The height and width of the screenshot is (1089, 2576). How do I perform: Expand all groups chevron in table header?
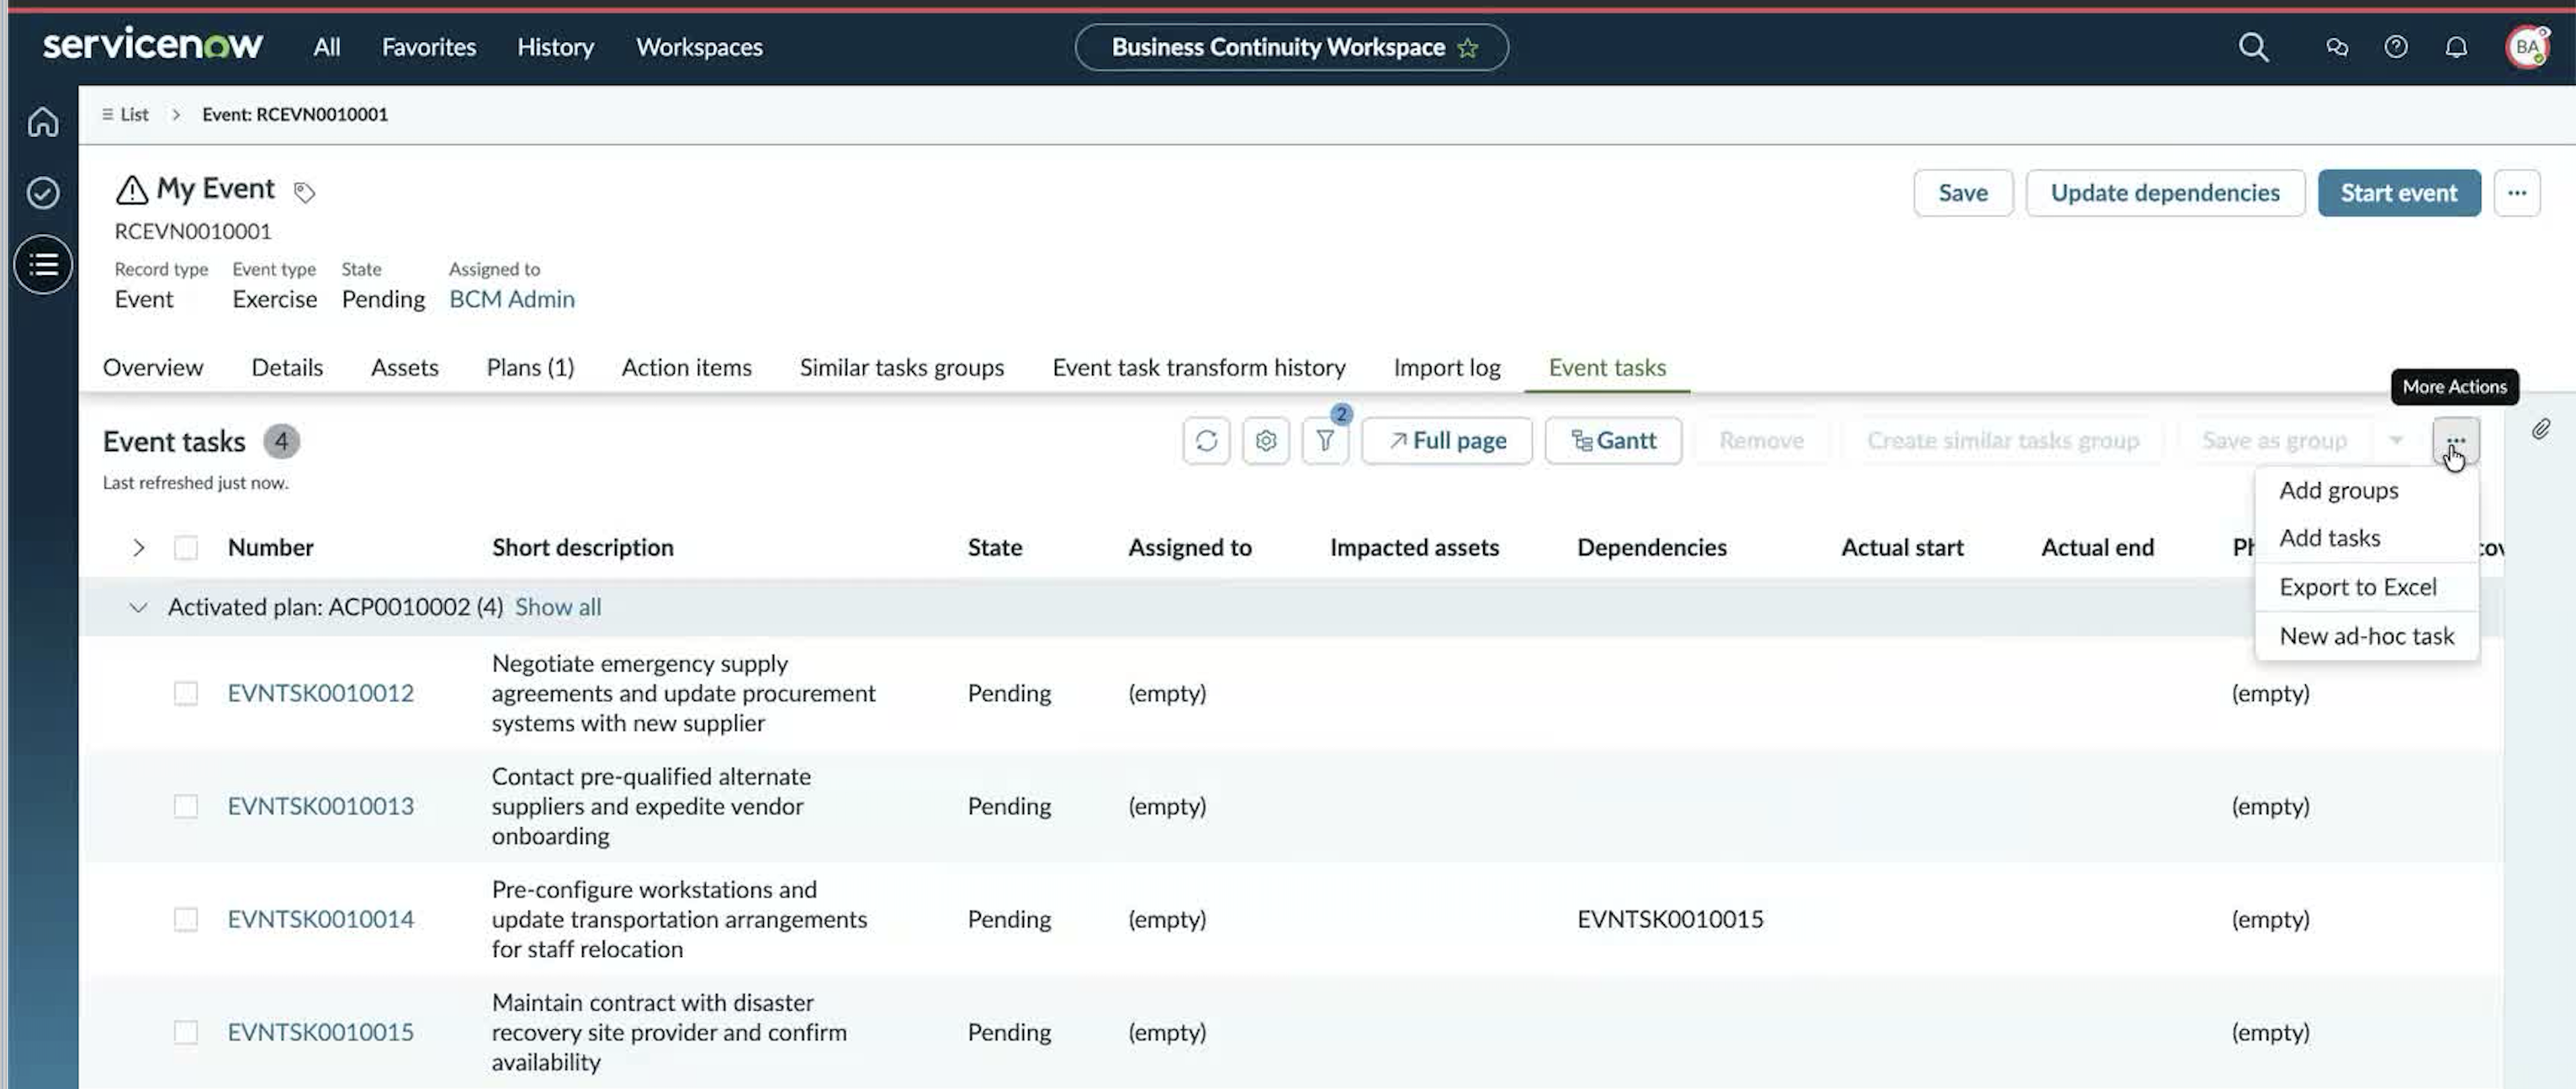pyautogui.click(x=138, y=548)
